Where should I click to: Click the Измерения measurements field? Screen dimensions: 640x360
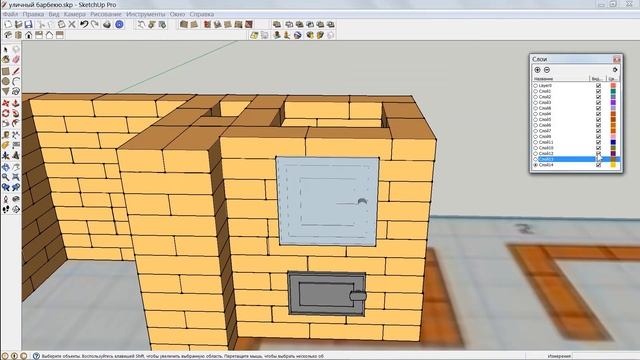click(x=605, y=356)
